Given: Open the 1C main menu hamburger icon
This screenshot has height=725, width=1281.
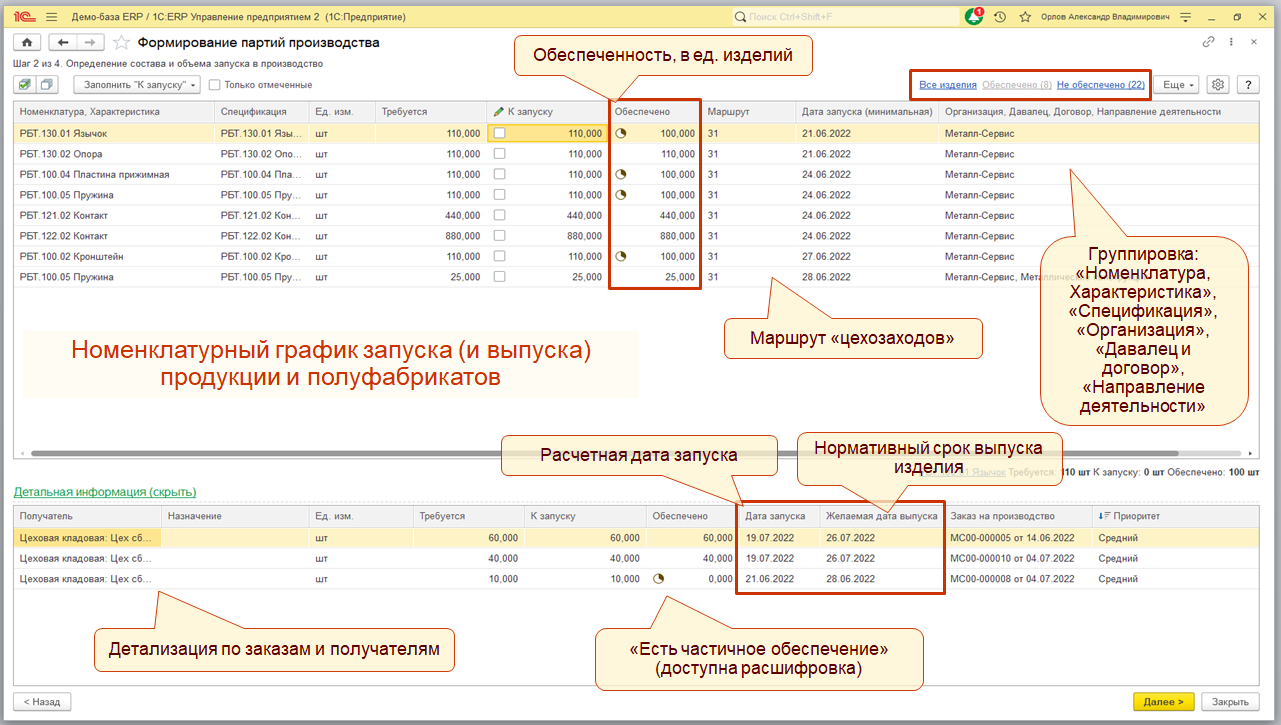Looking at the screenshot, I should pyautogui.click(x=51, y=17).
